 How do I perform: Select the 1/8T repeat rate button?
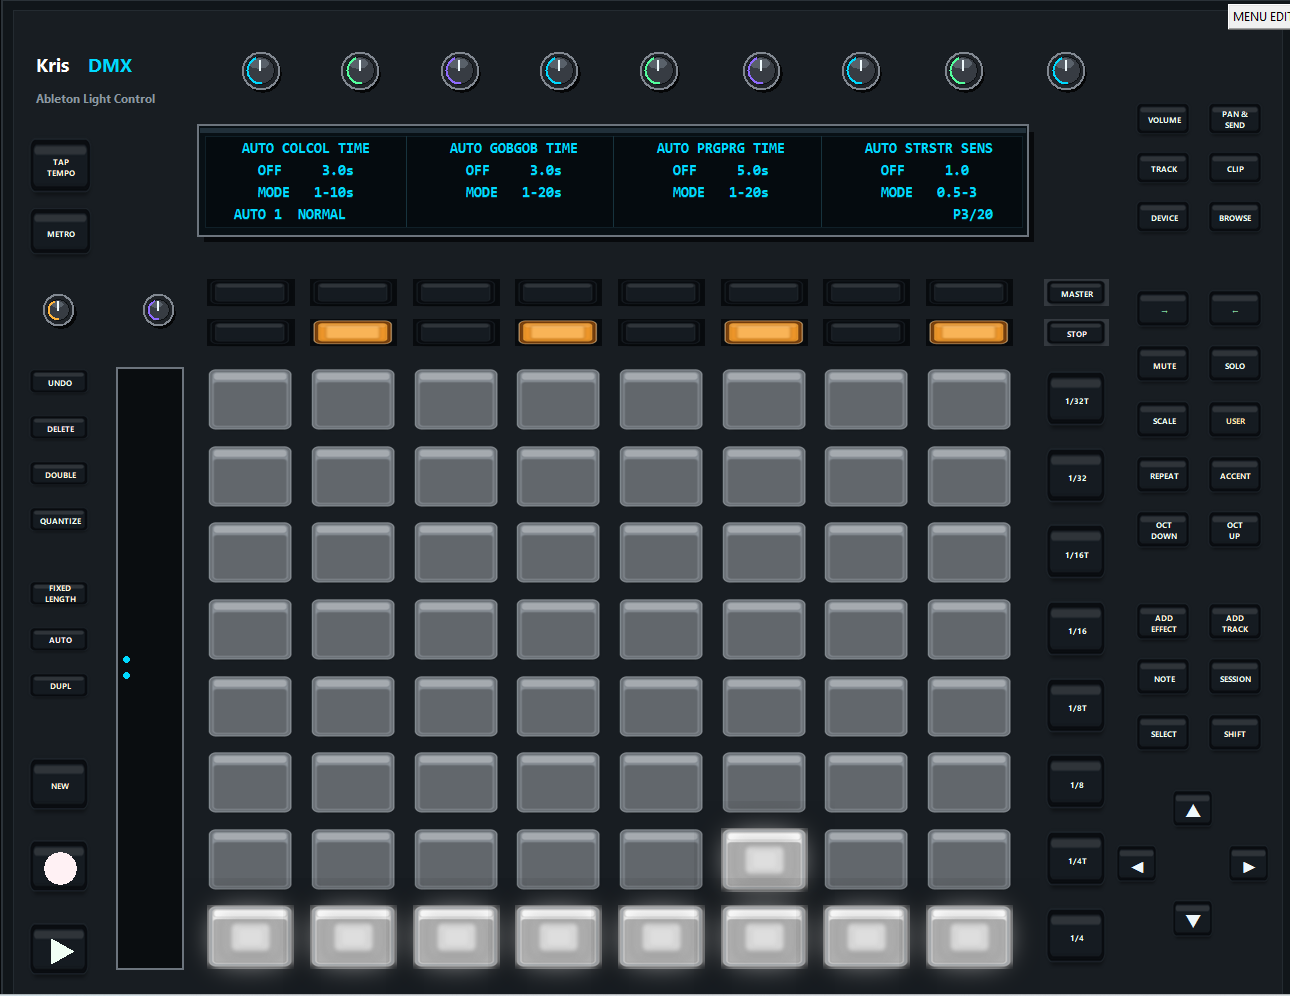click(1076, 708)
